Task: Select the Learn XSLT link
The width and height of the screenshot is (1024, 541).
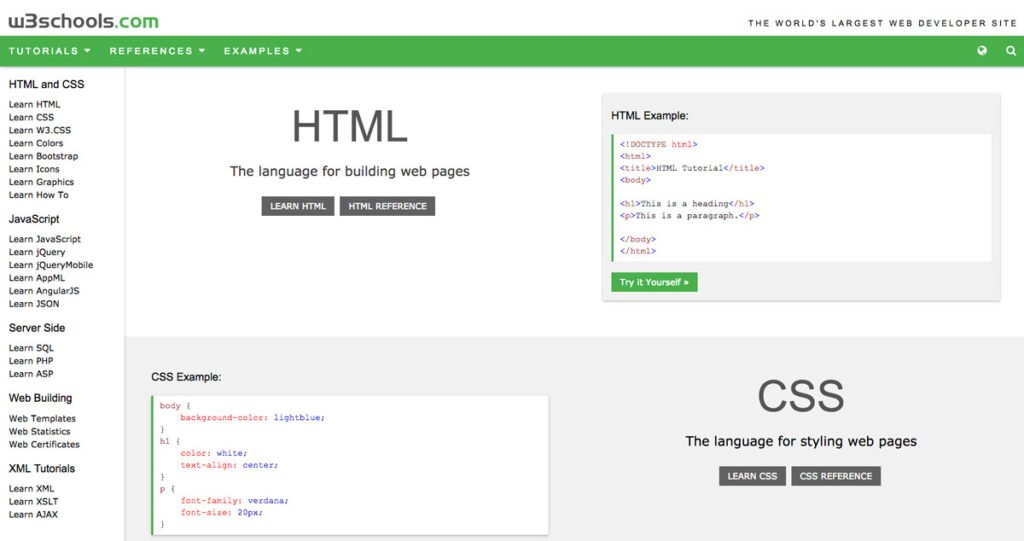Action: point(33,501)
